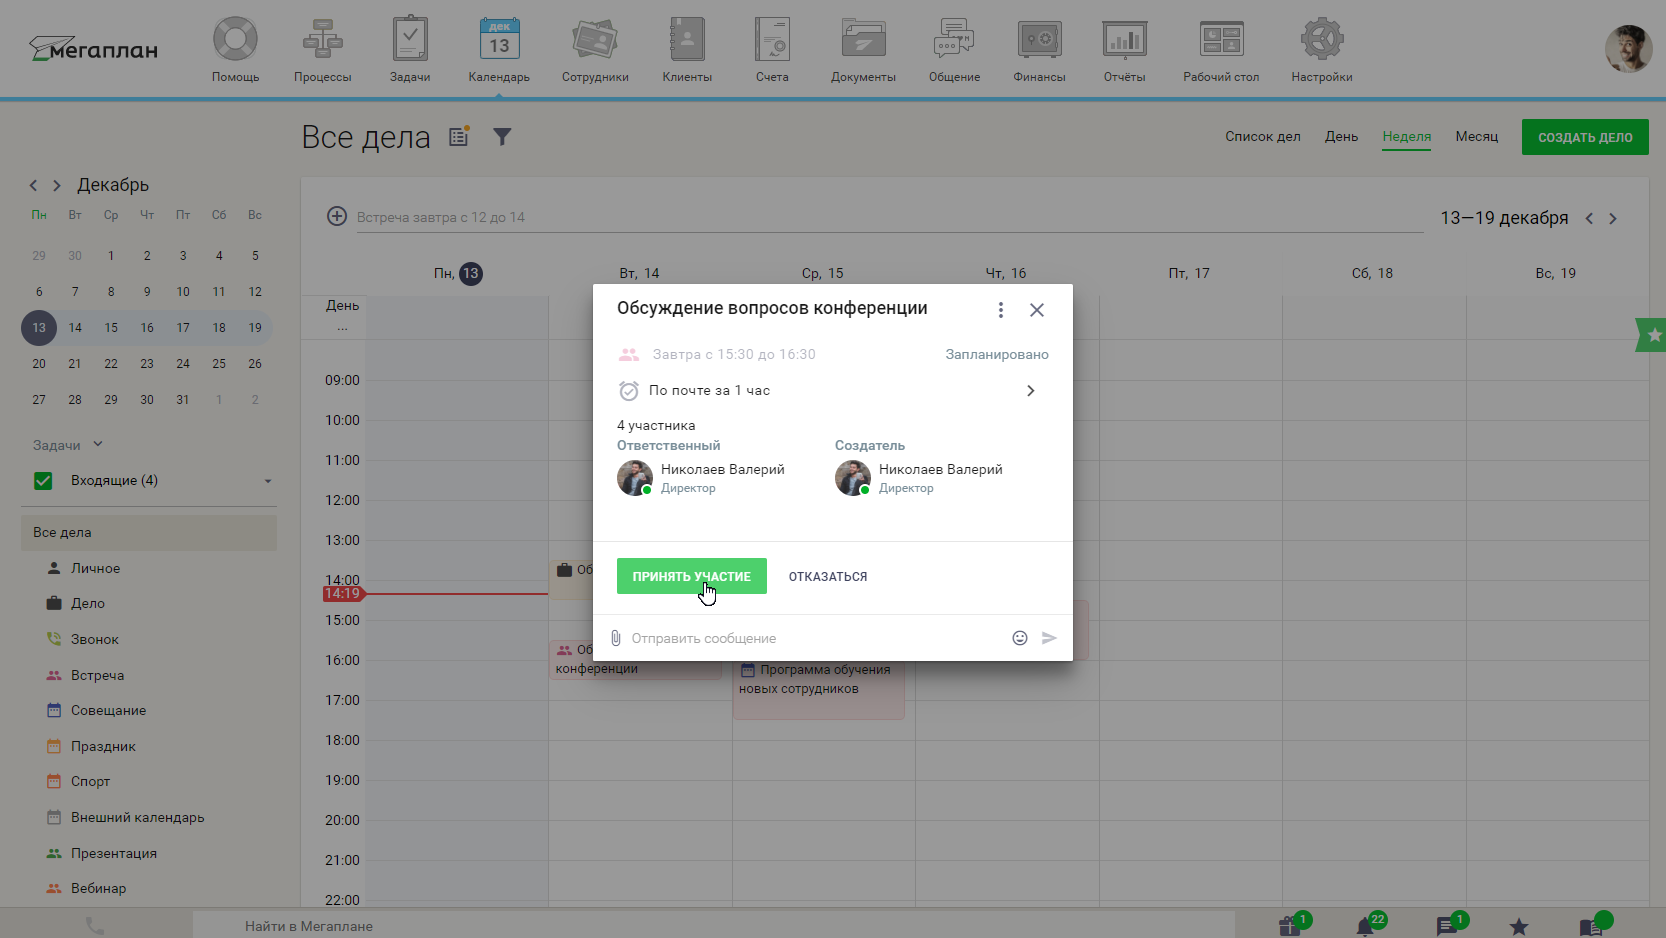The width and height of the screenshot is (1666, 938).
Task: Select Вебинар in the sidebar list
Action: coord(98,889)
